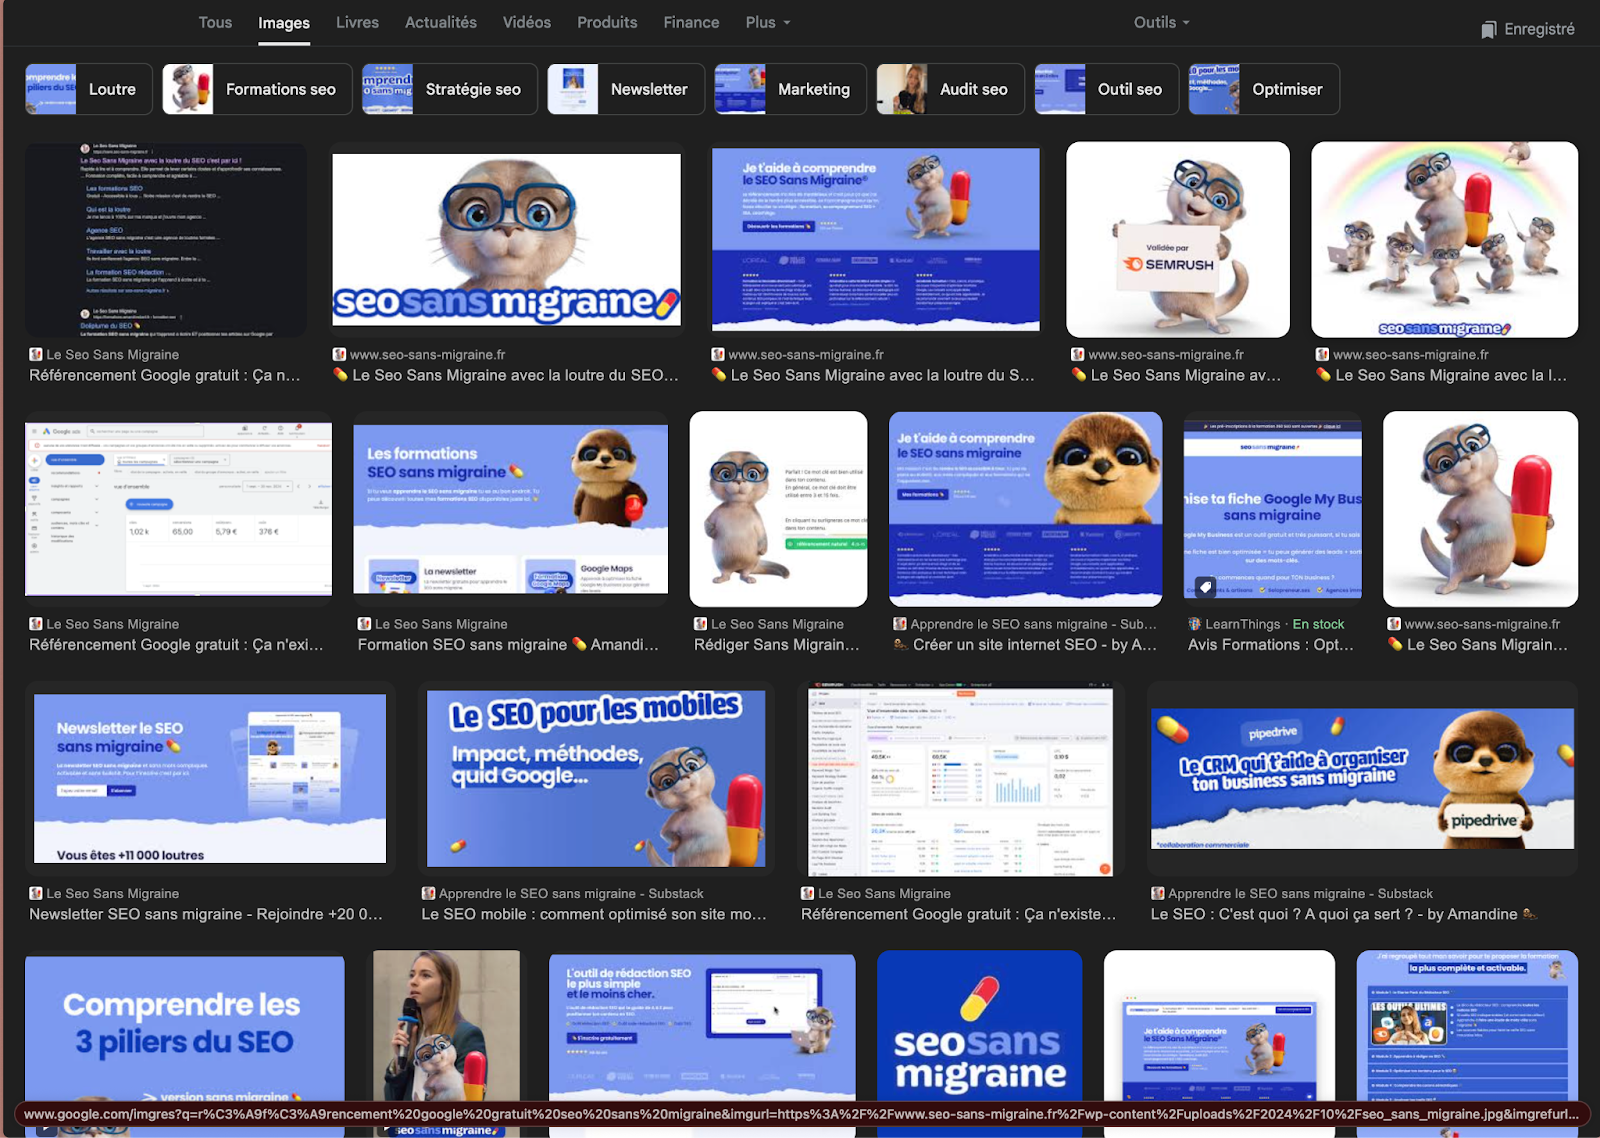The image size is (1600, 1138).
Task: Open the Newsletter le SEO sans migraine image
Action: (210, 778)
